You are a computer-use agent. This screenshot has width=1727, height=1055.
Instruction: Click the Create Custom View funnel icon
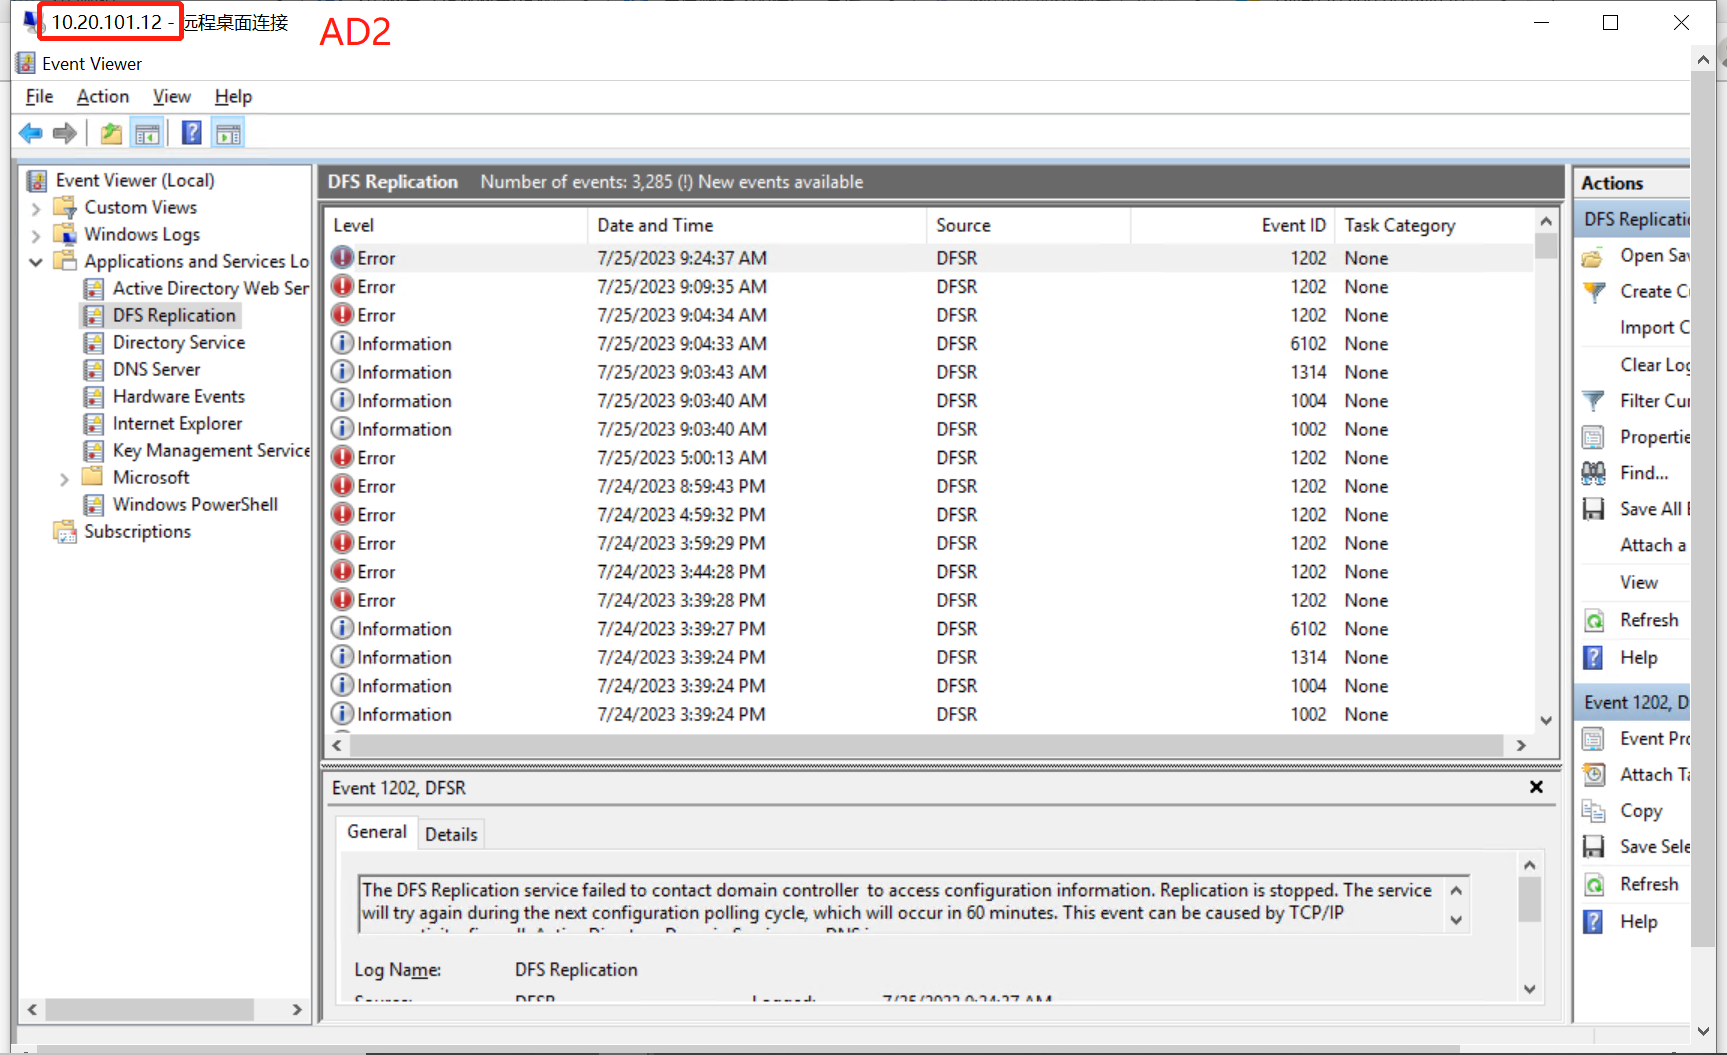(1593, 292)
